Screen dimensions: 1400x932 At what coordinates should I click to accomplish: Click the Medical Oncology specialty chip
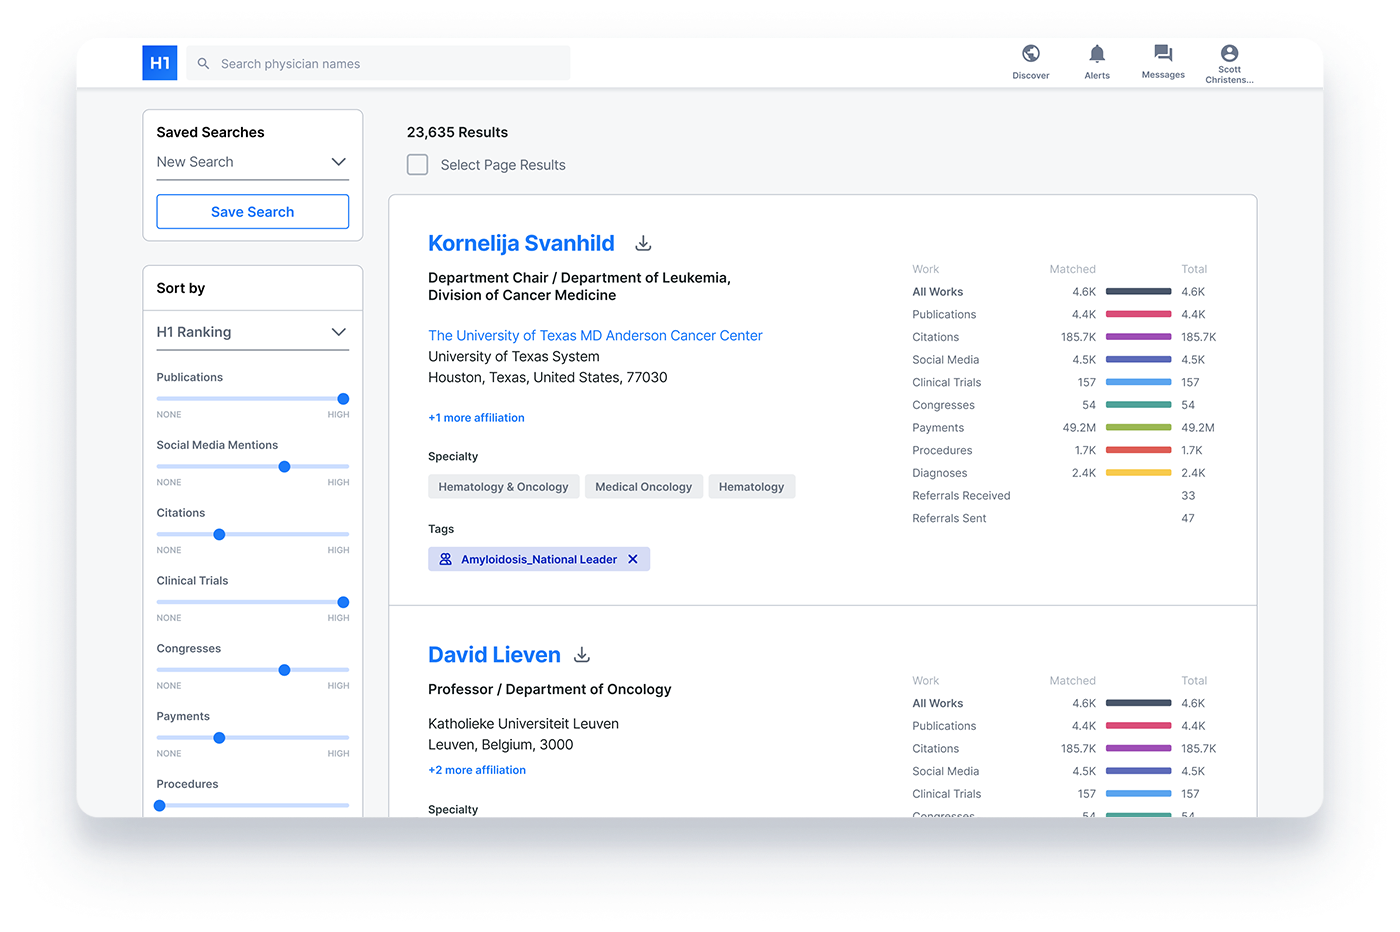(644, 487)
